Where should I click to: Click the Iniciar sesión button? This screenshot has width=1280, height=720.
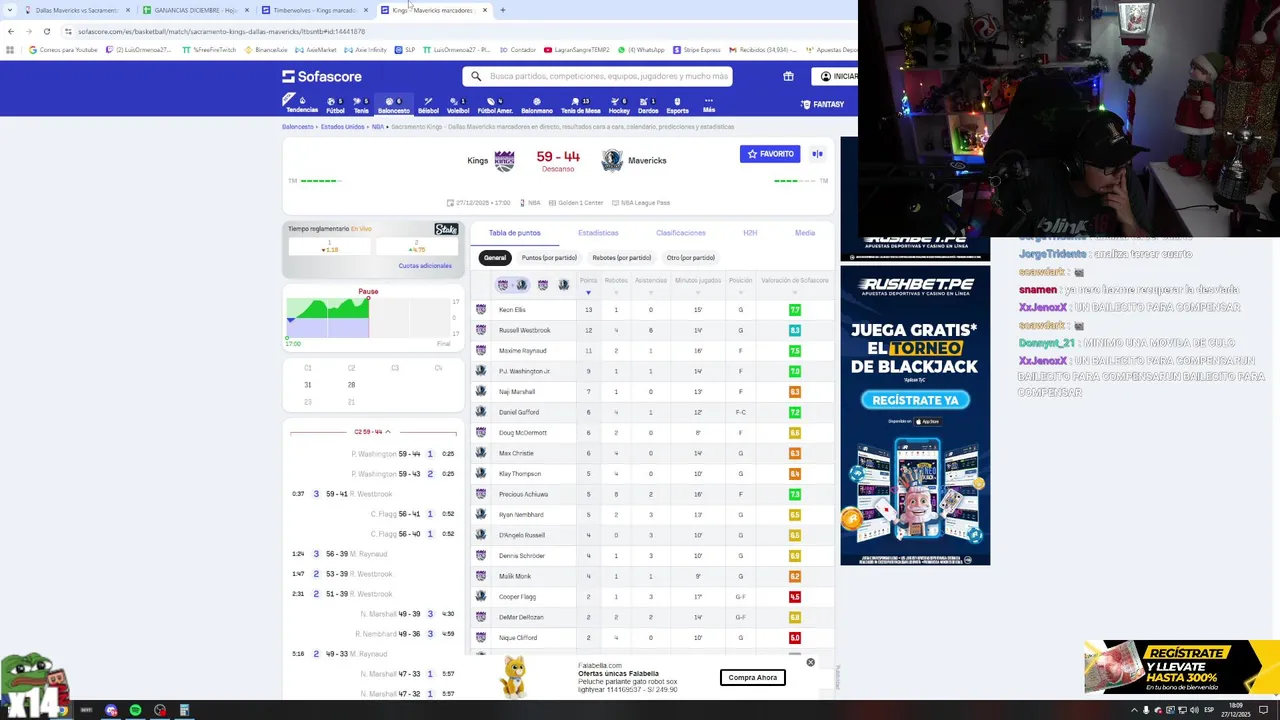coord(838,76)
